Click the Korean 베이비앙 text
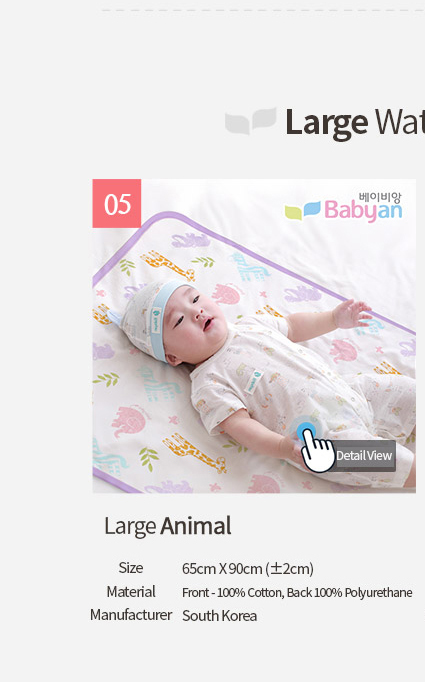The image size is (425, 682). click(380, 197)
